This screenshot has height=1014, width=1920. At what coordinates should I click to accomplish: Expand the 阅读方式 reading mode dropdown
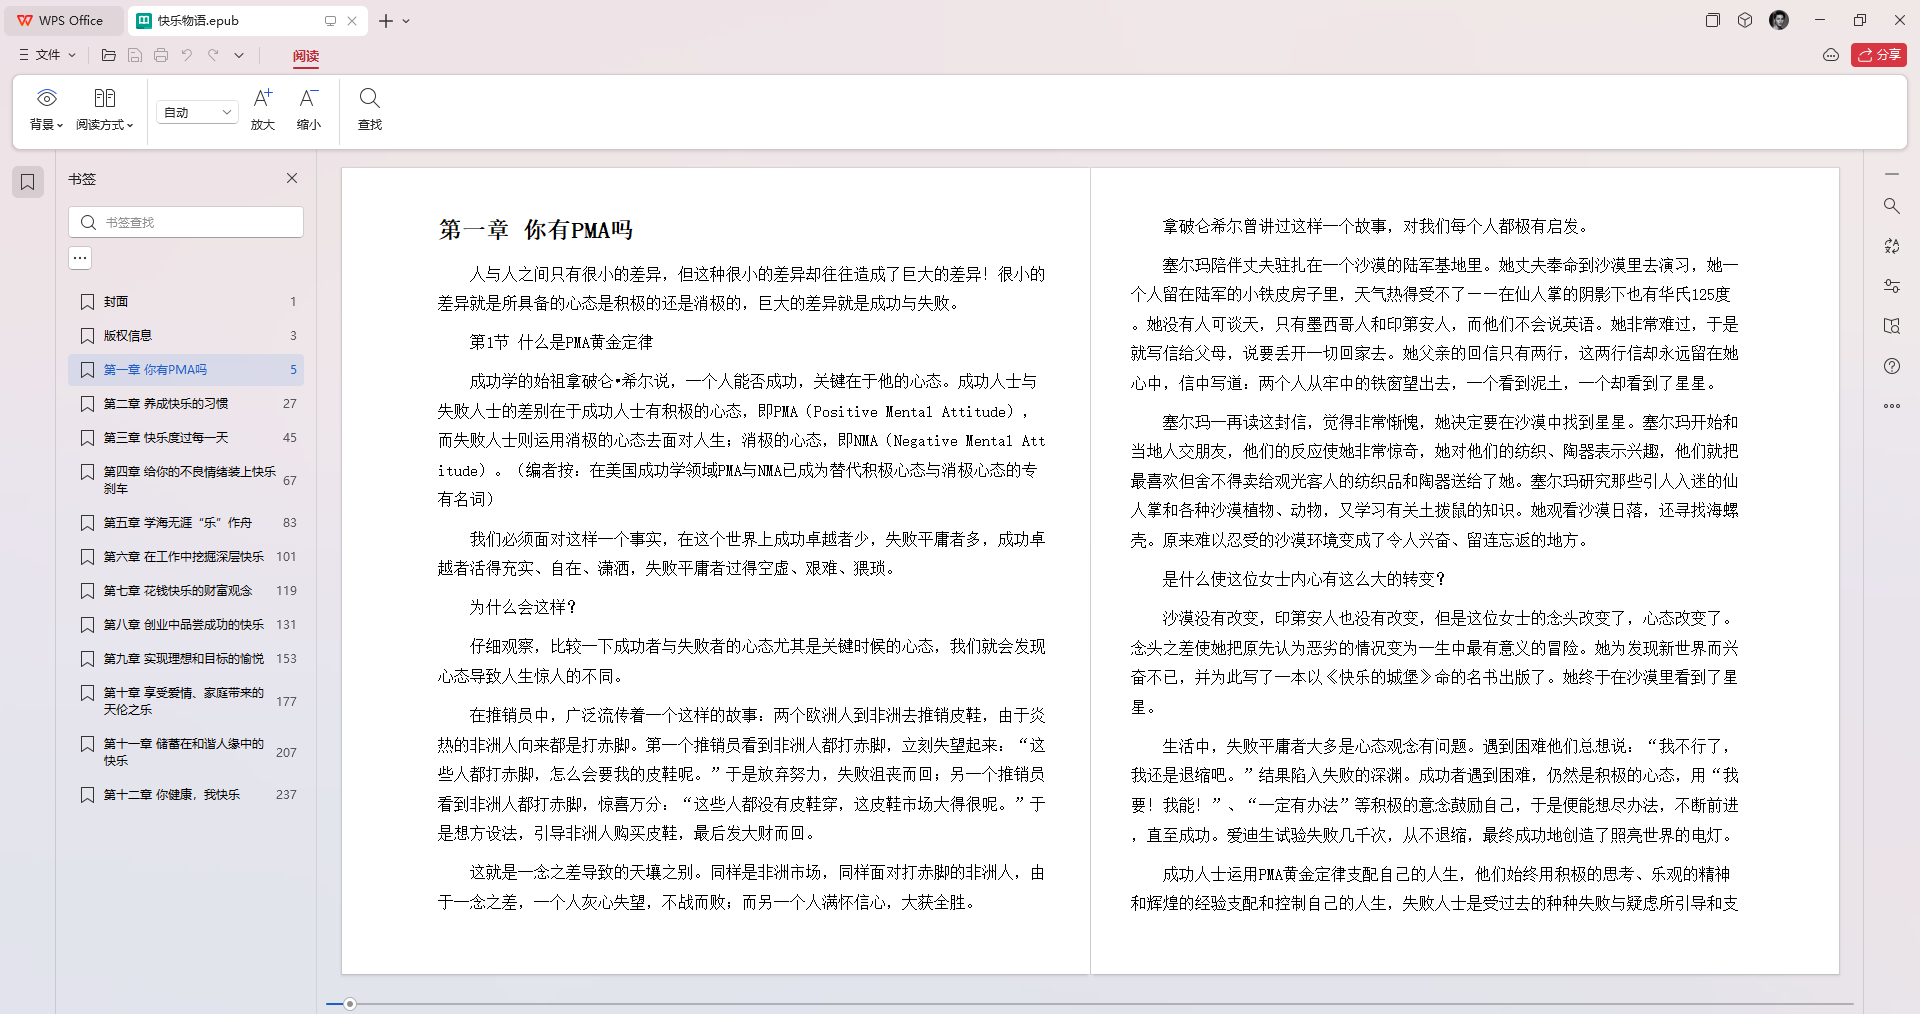pyautogui.click(x=104, y=108)
